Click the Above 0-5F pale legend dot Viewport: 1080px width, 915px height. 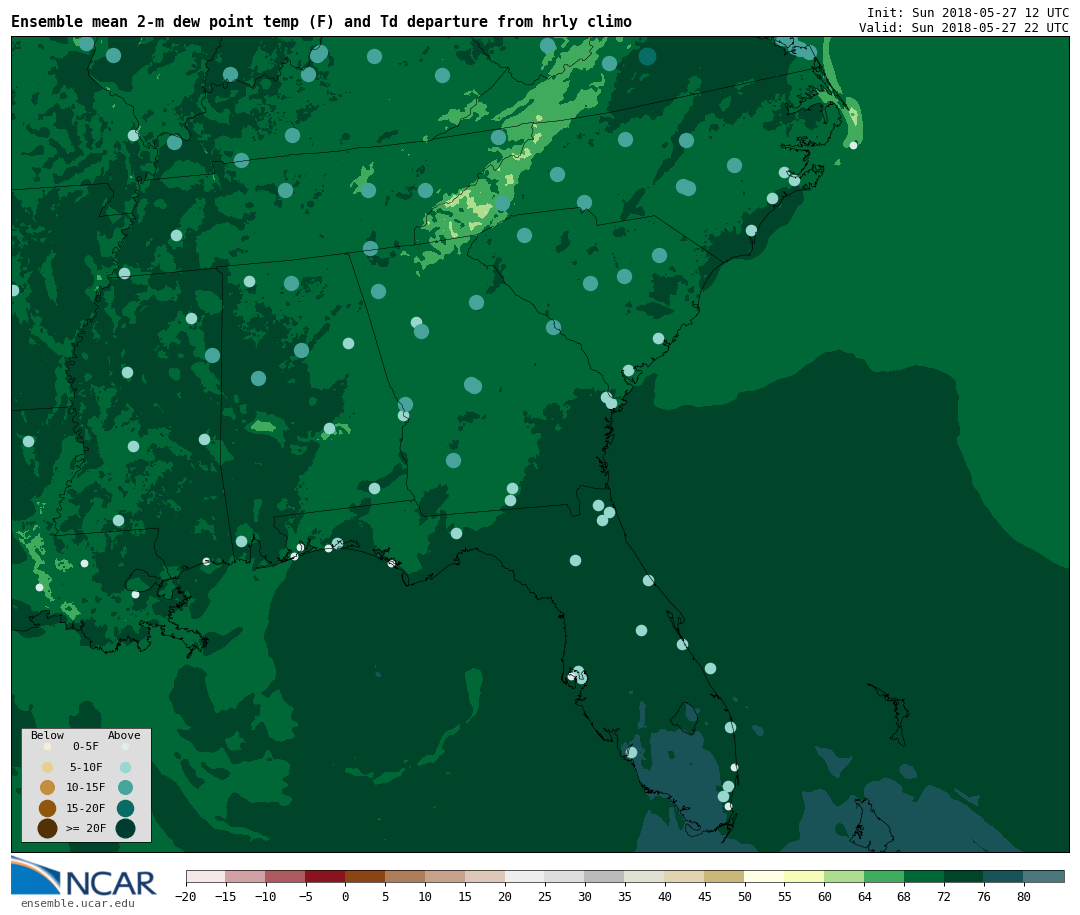pyautogui.click(x=125, y=746)
